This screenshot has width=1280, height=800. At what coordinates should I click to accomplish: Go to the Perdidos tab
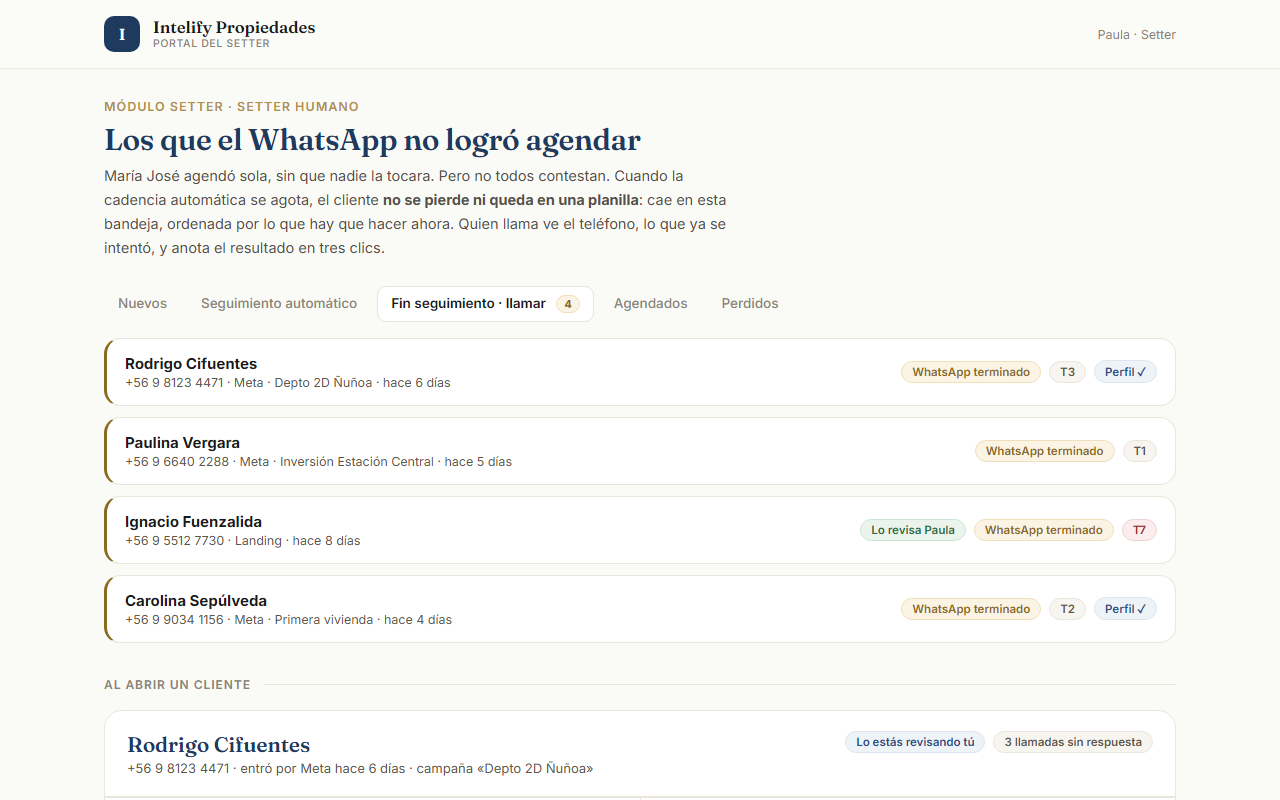point(750,303)
